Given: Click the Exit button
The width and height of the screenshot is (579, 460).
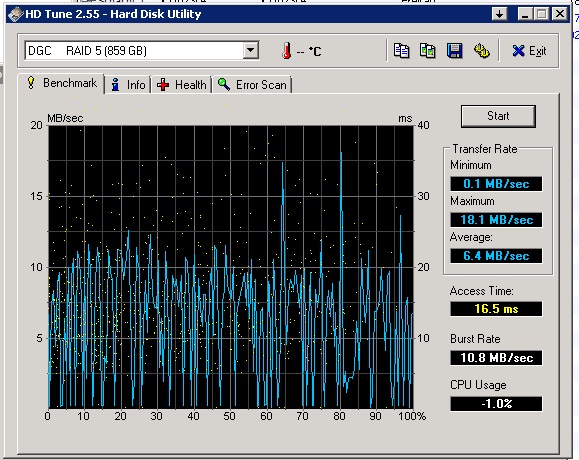Looking at the screenshot, I should point(529,51).
